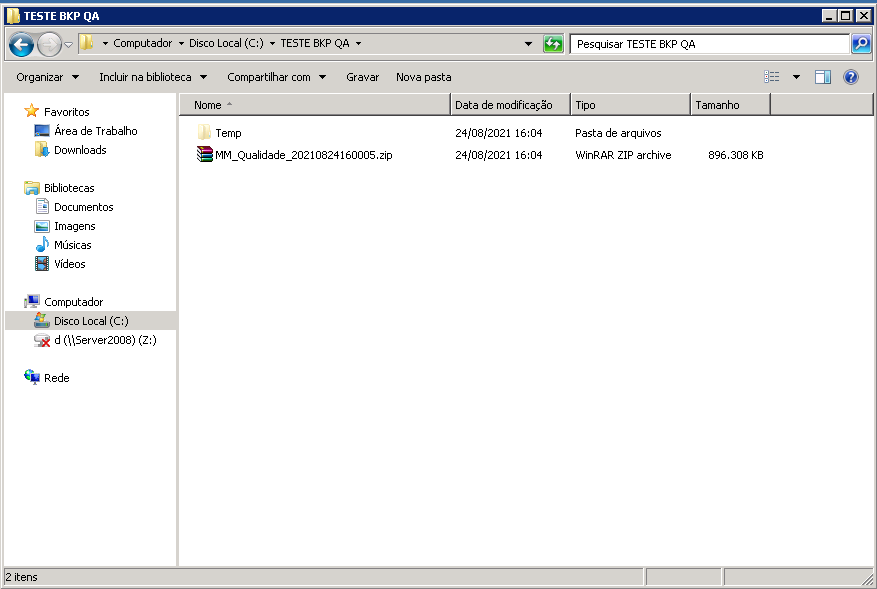
Task: Click the greyed Forward arrow button
Action: click(49, 44)
